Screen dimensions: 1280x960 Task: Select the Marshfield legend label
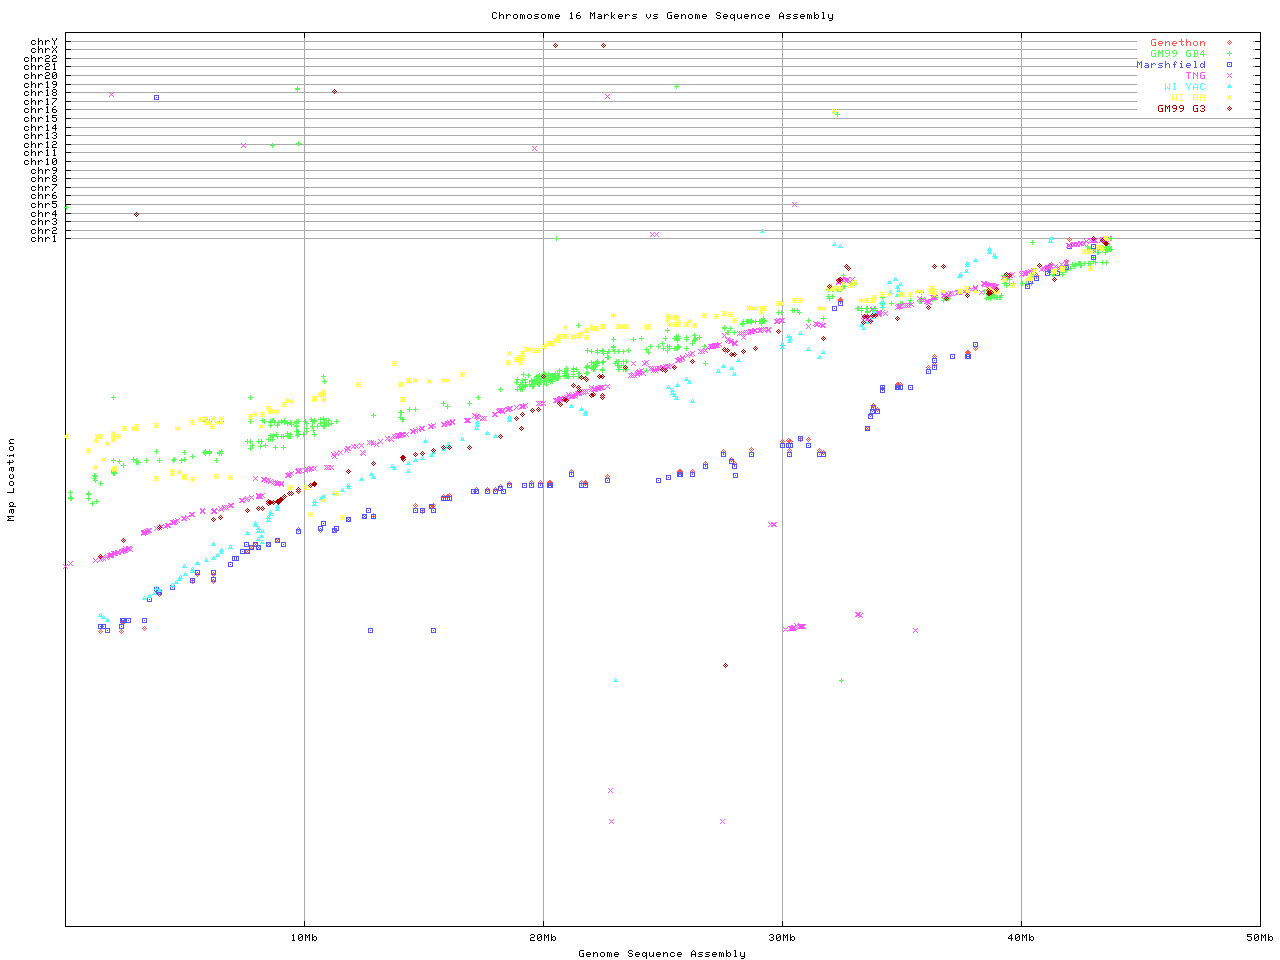1170,65
